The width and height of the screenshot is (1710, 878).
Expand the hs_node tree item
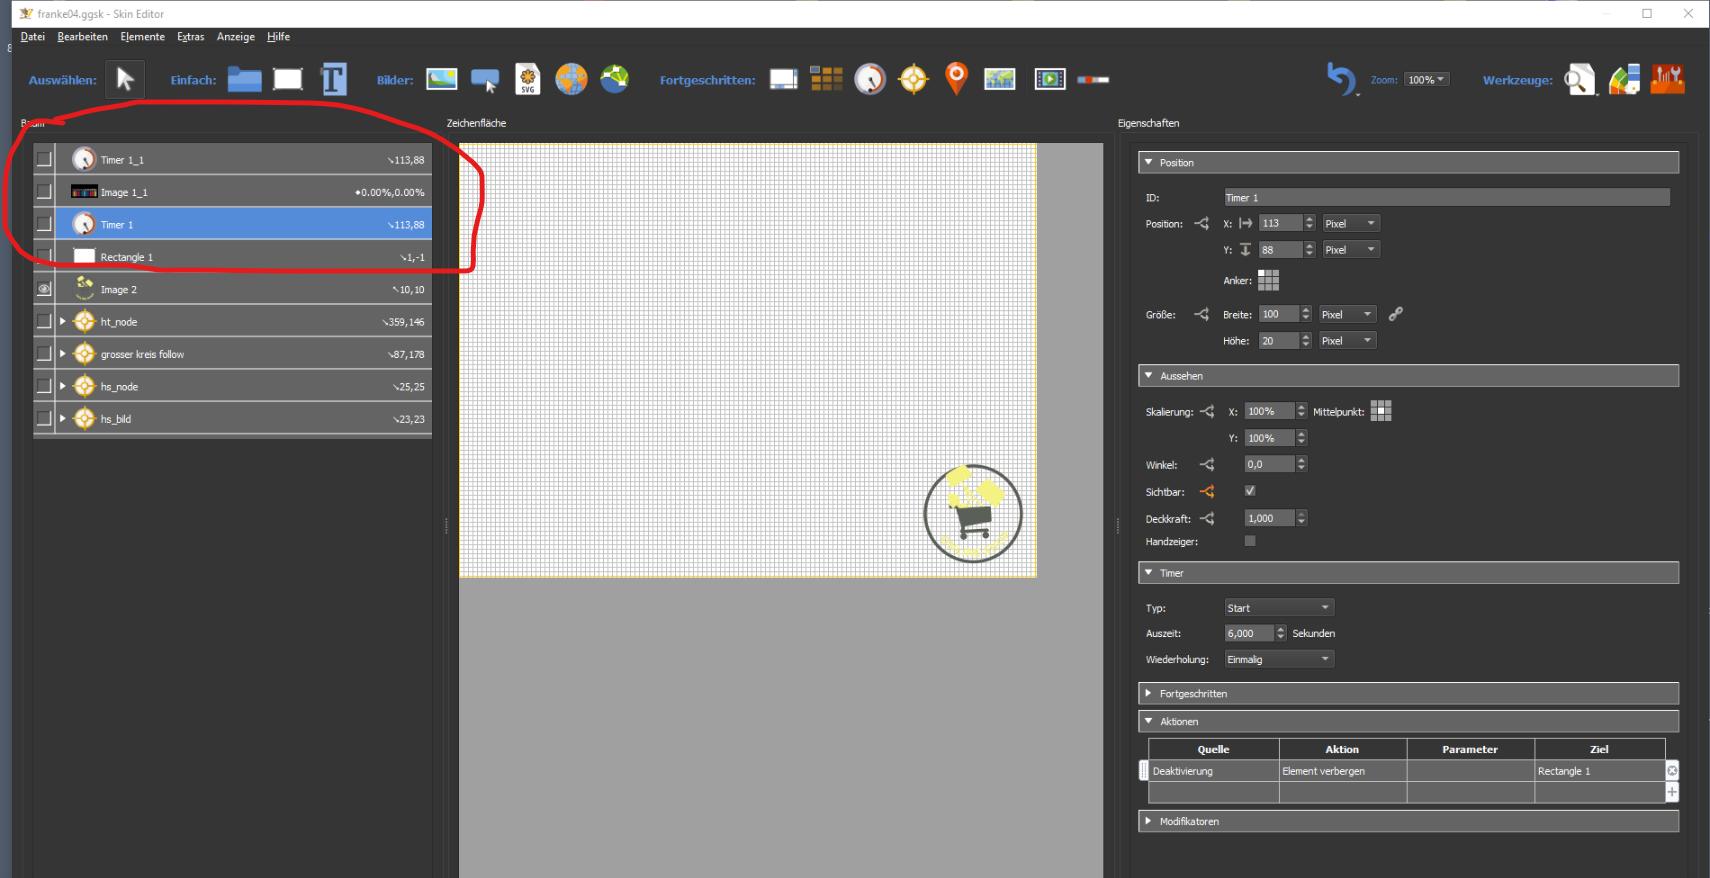tap(62, 386)
